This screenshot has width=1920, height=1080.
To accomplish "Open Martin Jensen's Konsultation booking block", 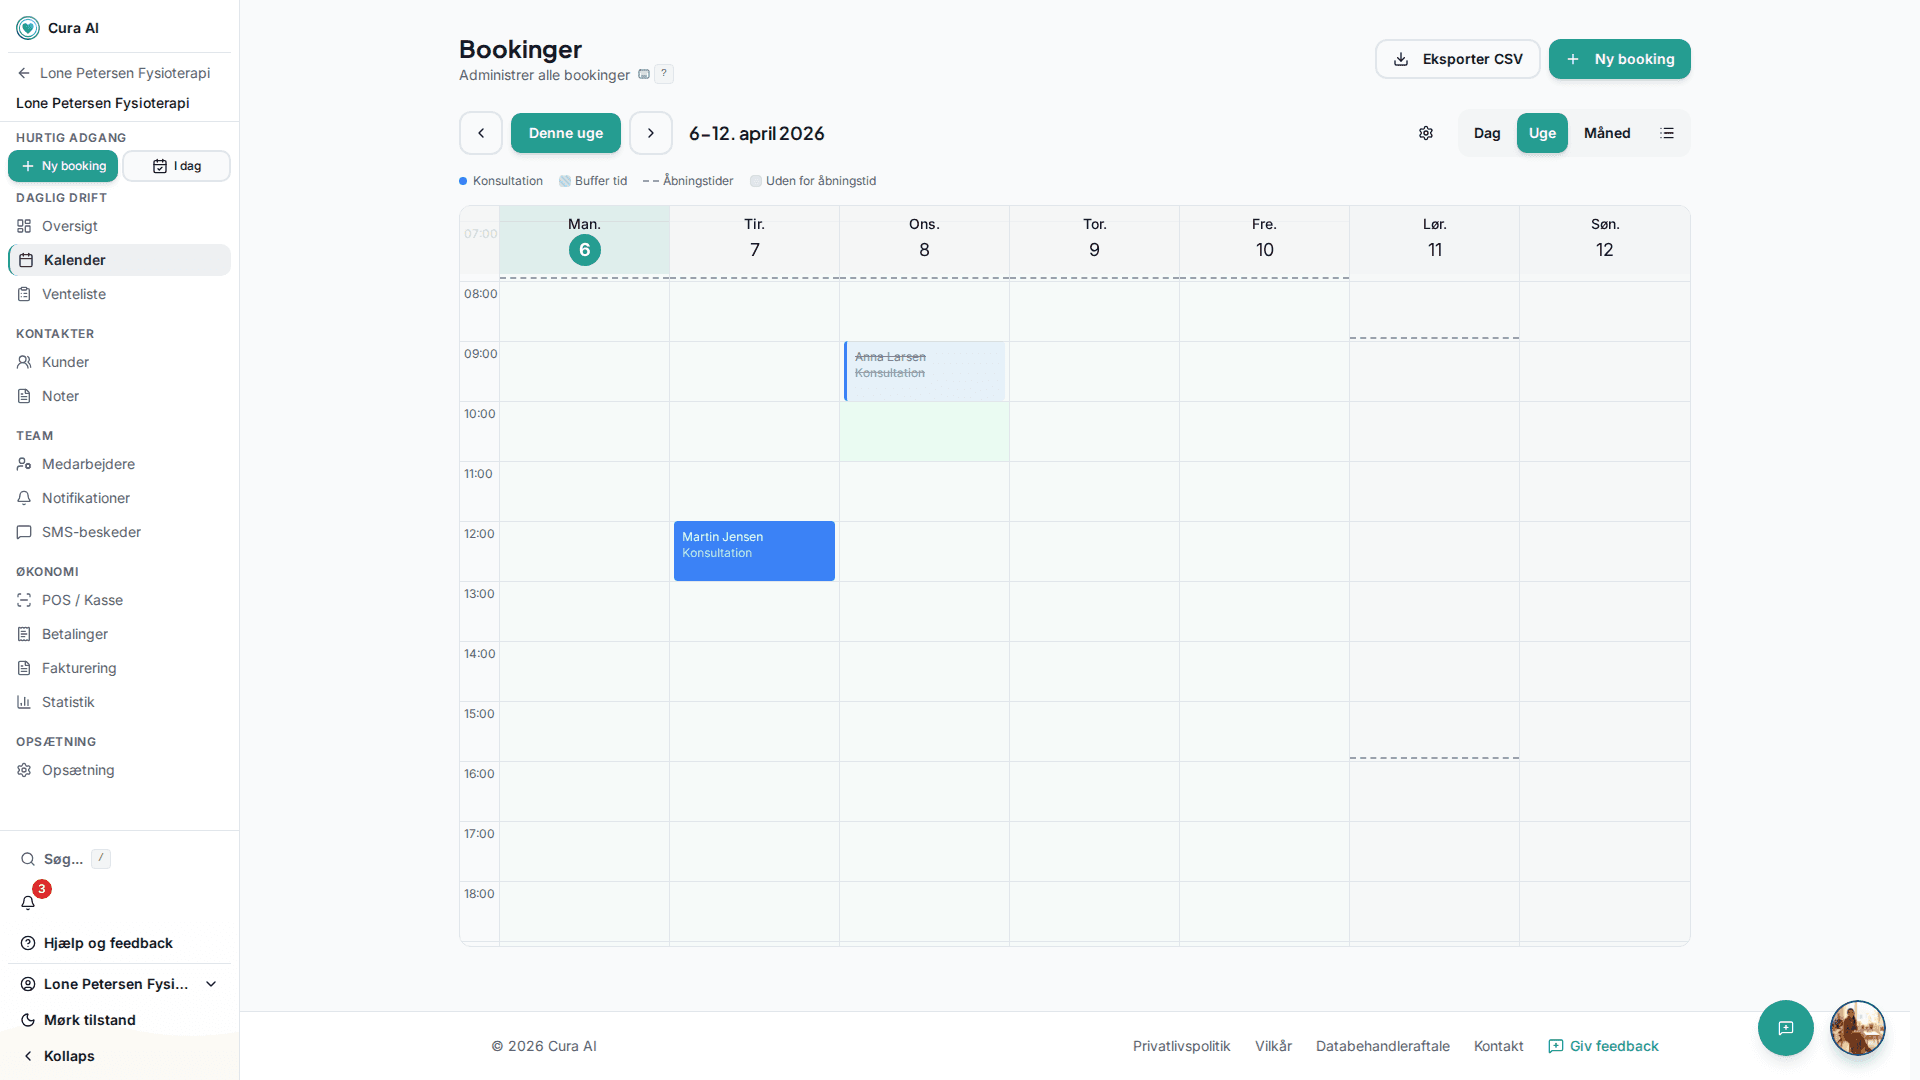I will pyautogui.click(x=754, y=551).
